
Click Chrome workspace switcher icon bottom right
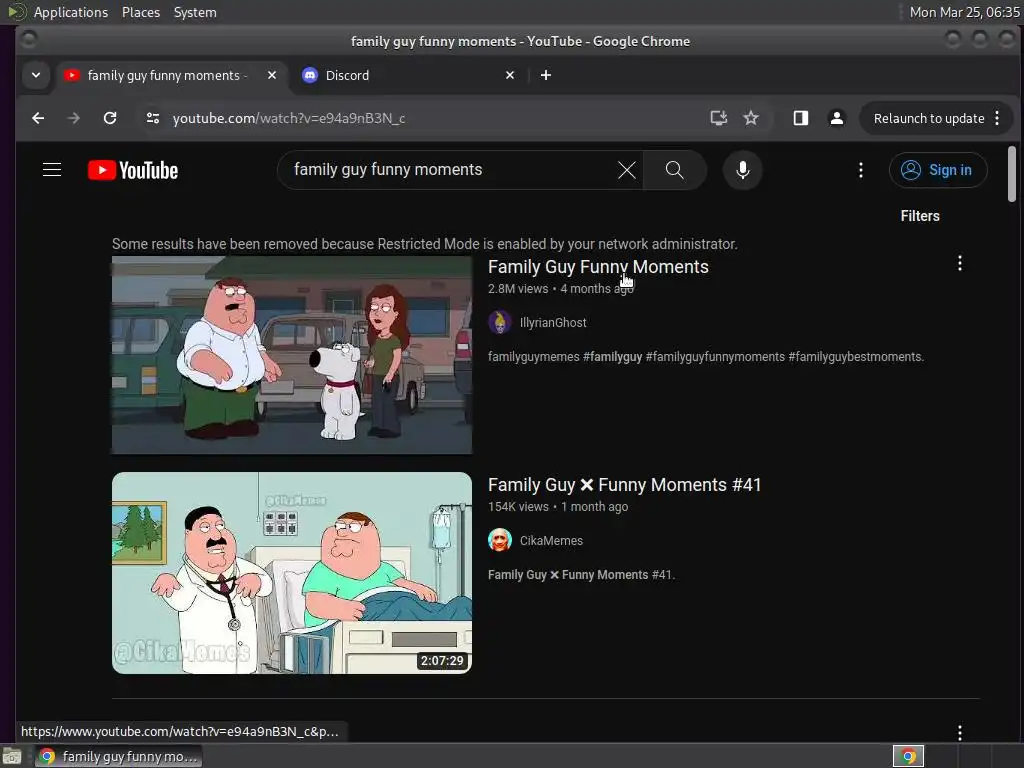coord(908,756)
